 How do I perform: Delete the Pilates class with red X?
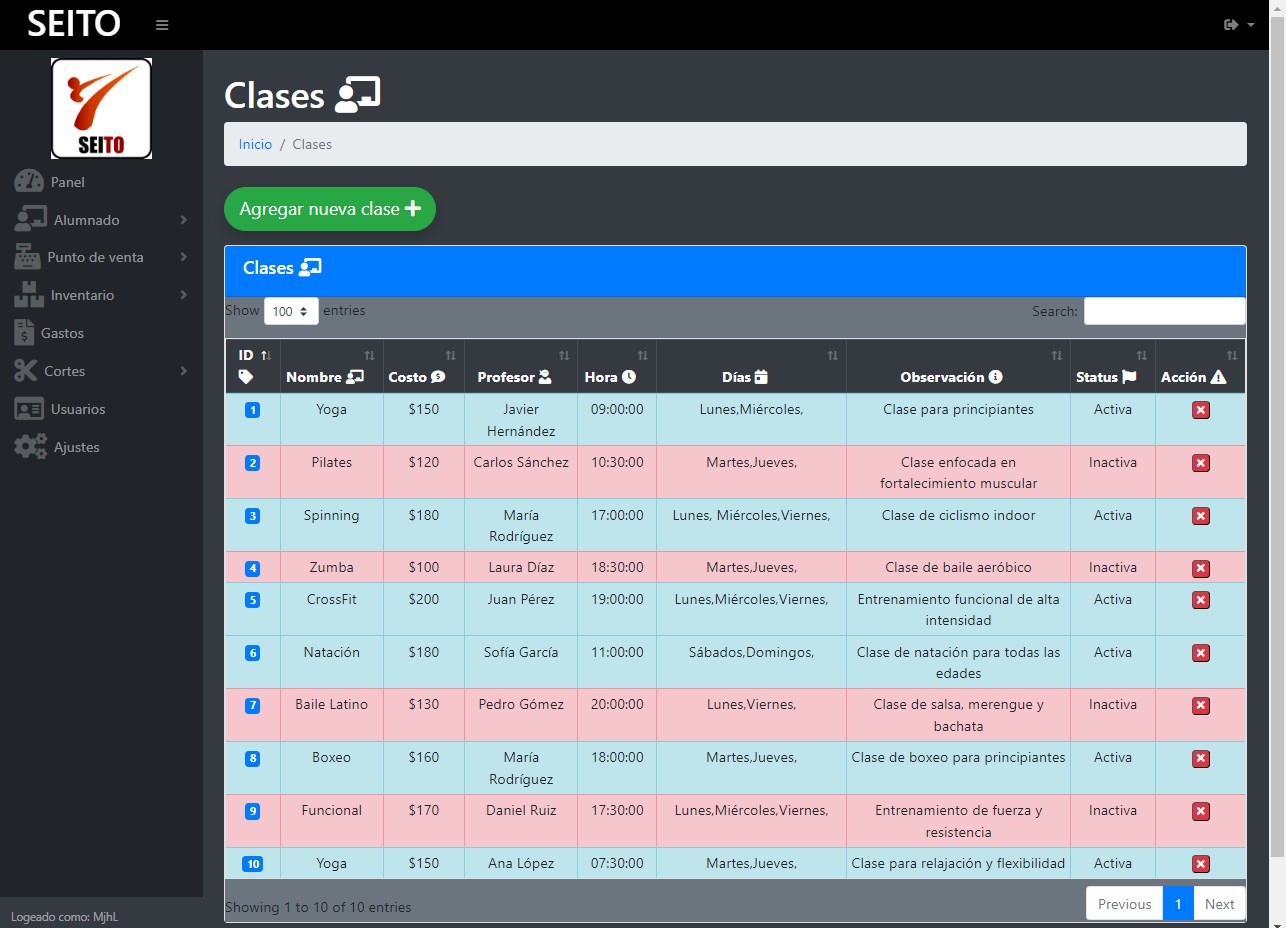1201,463
